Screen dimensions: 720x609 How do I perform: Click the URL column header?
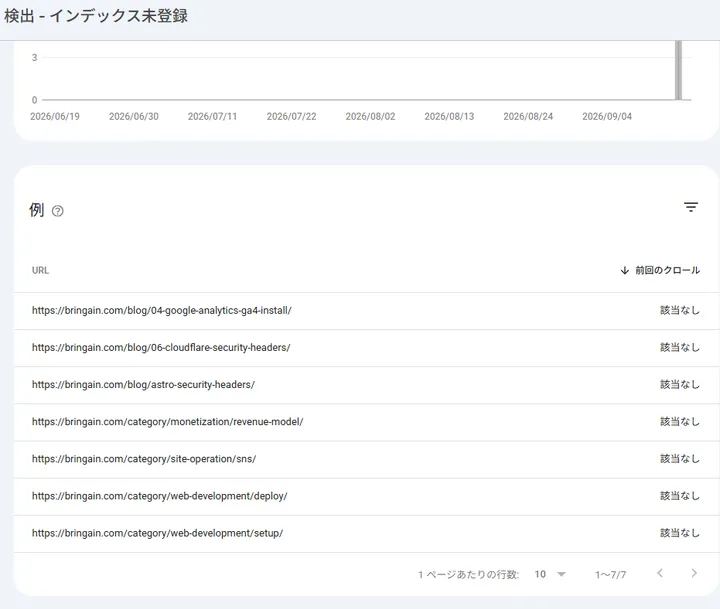(x=40, y=270)
